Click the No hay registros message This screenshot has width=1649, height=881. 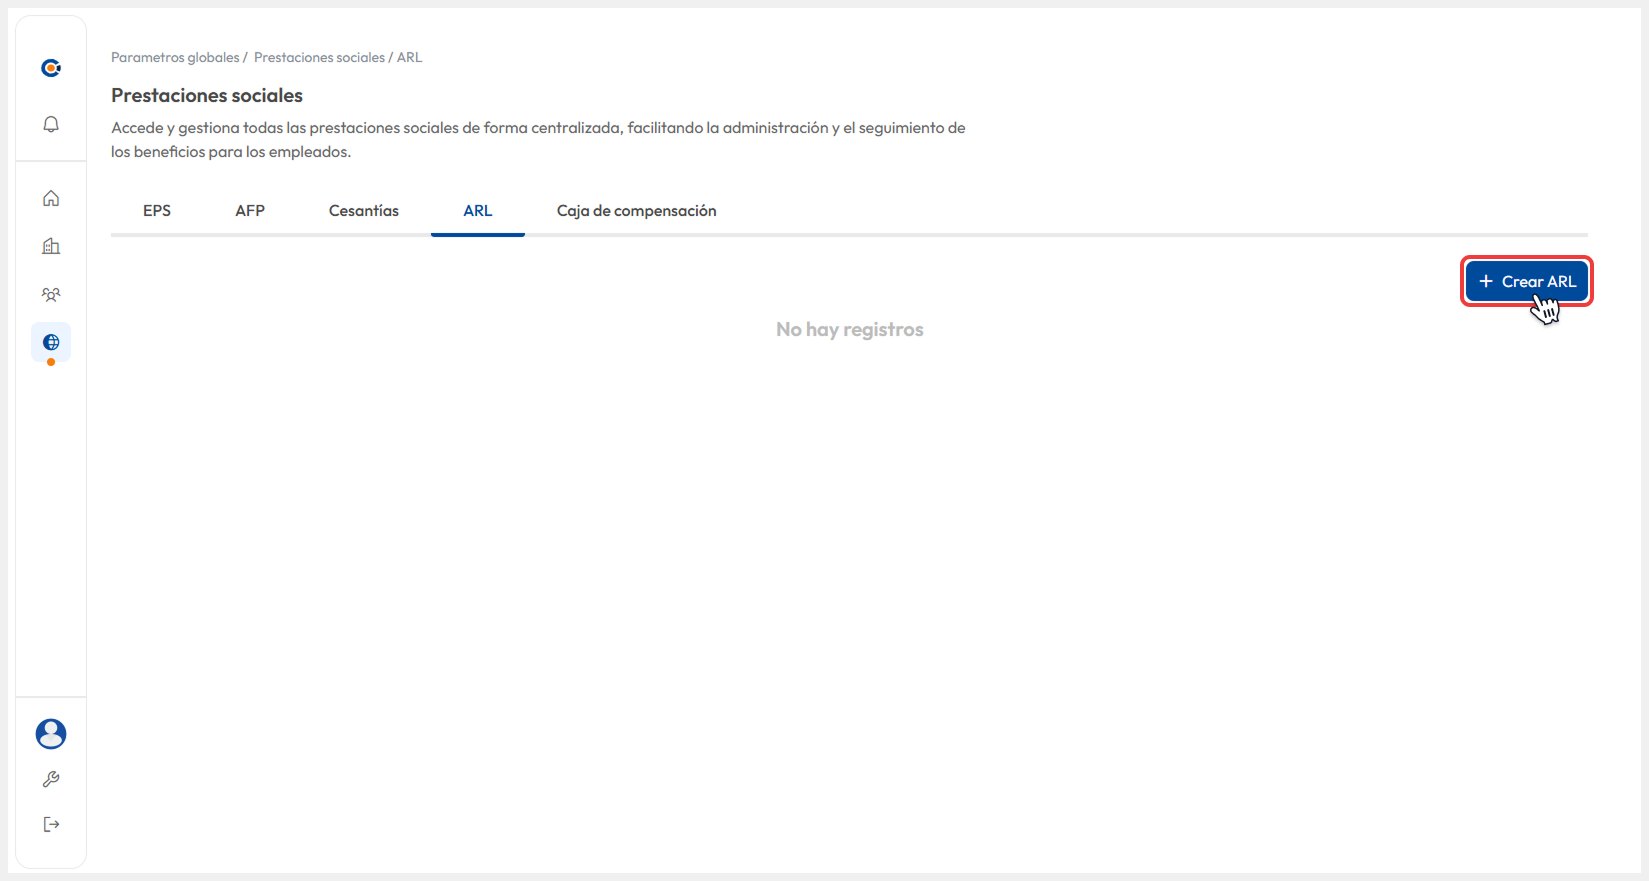(x=849, y=330)
